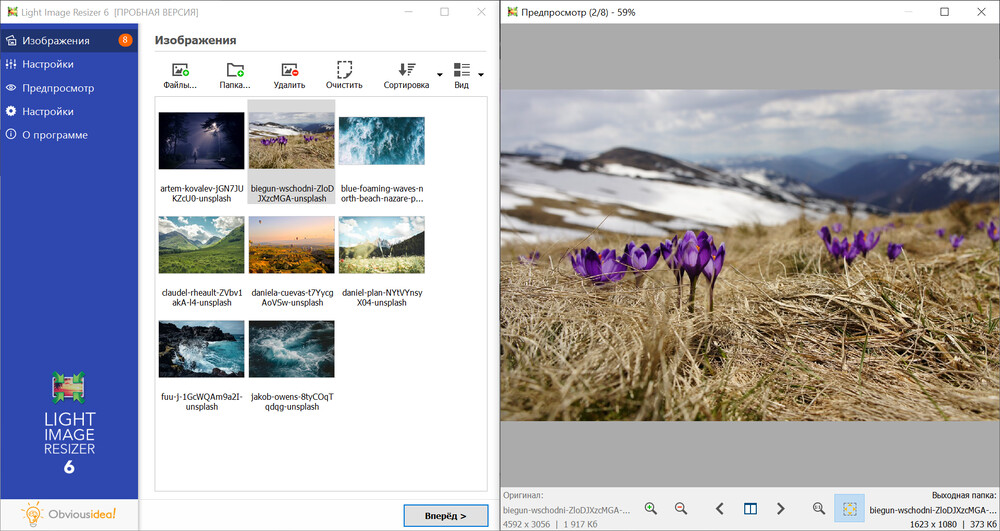Zoom out on preview image
Viewport: 1000px width, 531px height.
click(680, 508)
